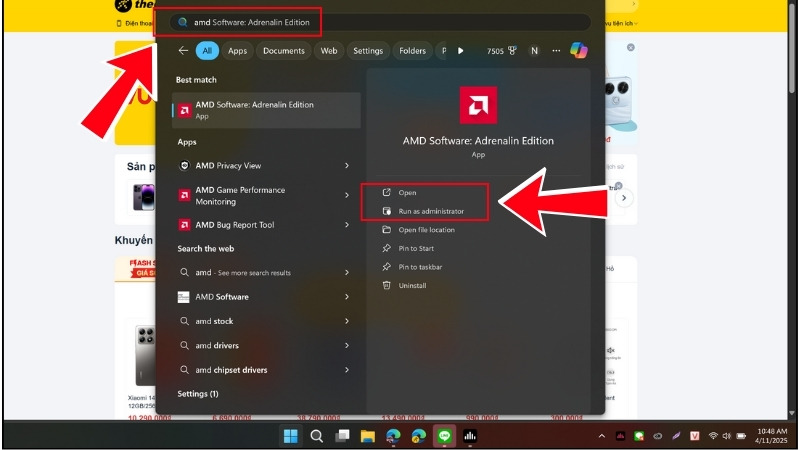This screenshot has height=450, width=800.
Task: Expand chevron beside 'amd stock'
Action: click(347, 321)
